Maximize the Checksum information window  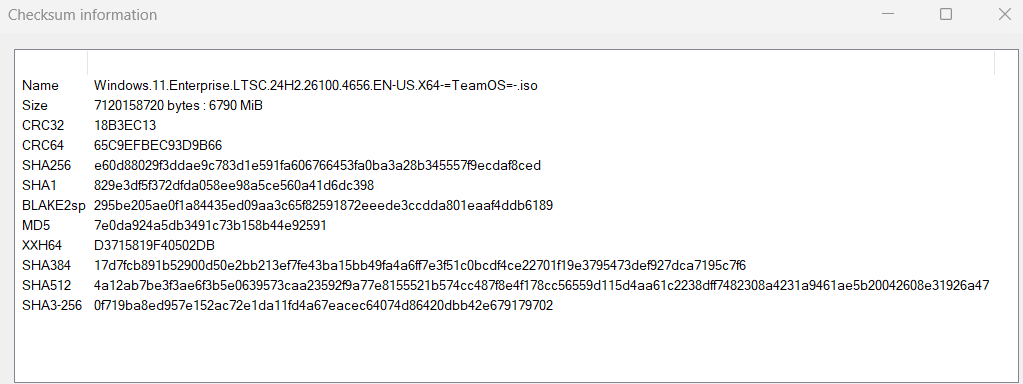945,14
